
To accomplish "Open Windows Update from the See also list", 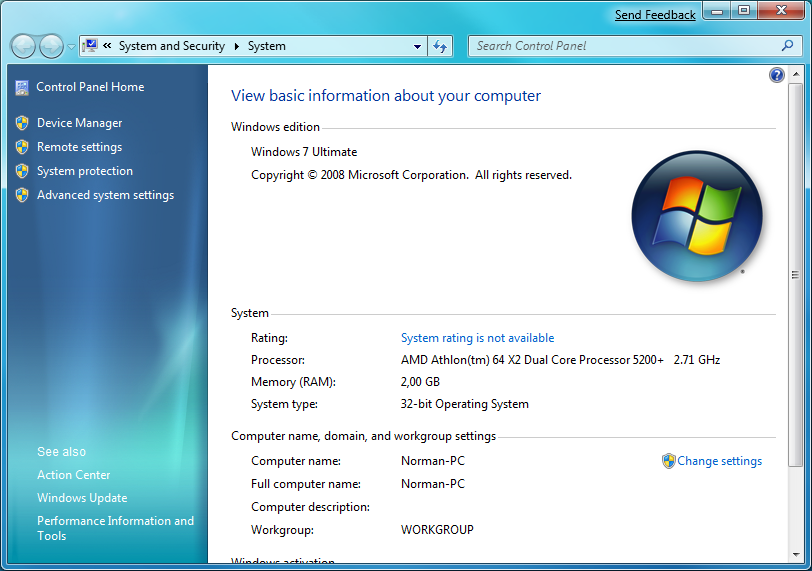I will pyautogui.click(x=82, y=498).
